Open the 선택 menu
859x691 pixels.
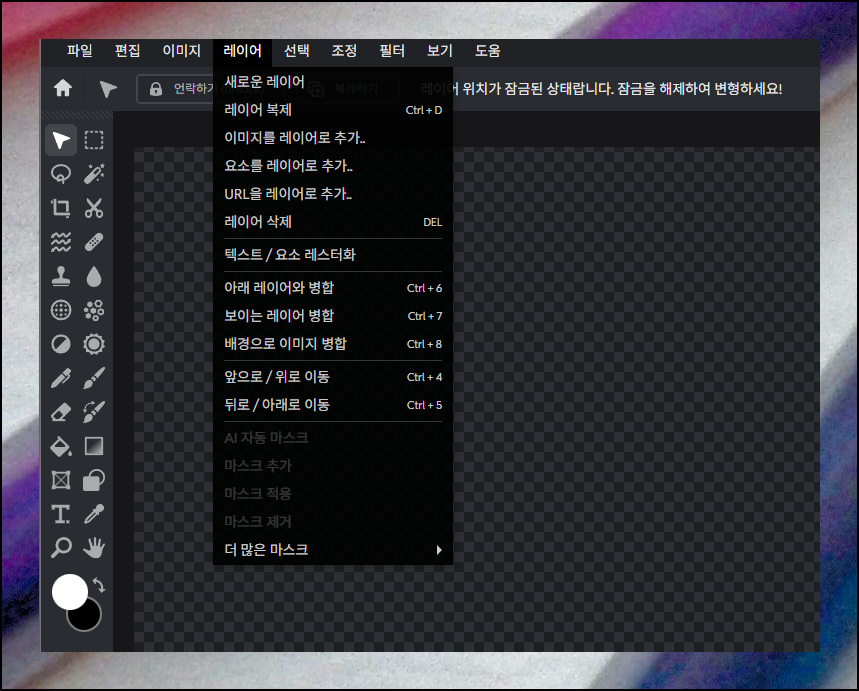click(x=297, y=51)
